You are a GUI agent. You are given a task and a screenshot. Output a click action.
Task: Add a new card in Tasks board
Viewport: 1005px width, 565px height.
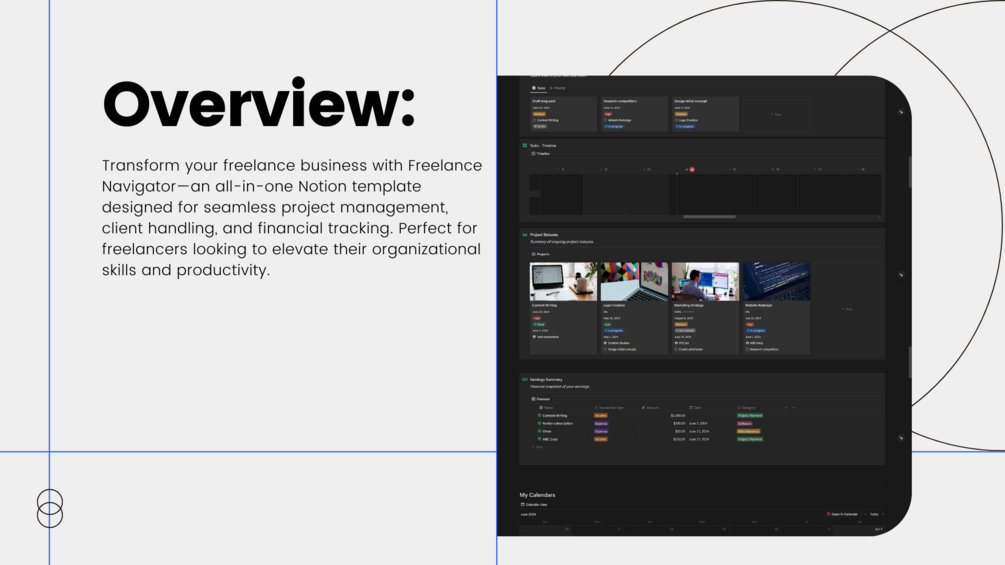click(x=776, y=115)
